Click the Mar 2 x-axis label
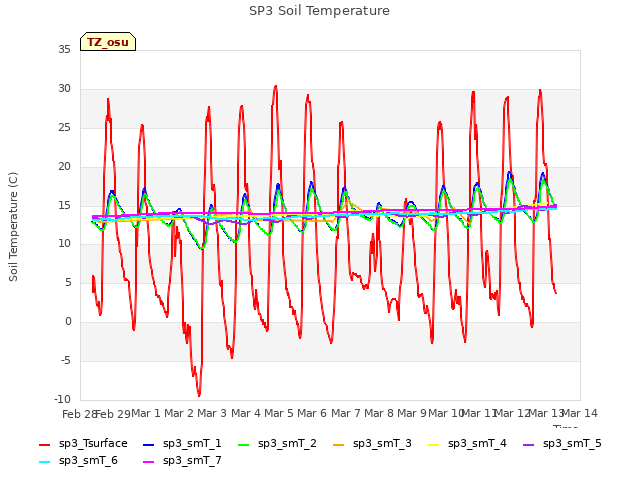 point(179,413)
